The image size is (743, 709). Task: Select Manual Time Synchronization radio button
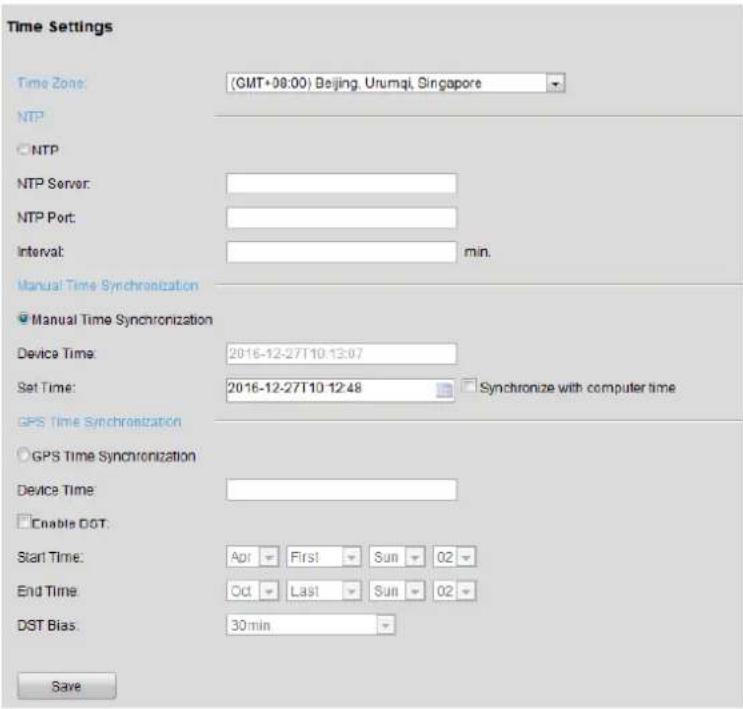click(x=23, y=319)
